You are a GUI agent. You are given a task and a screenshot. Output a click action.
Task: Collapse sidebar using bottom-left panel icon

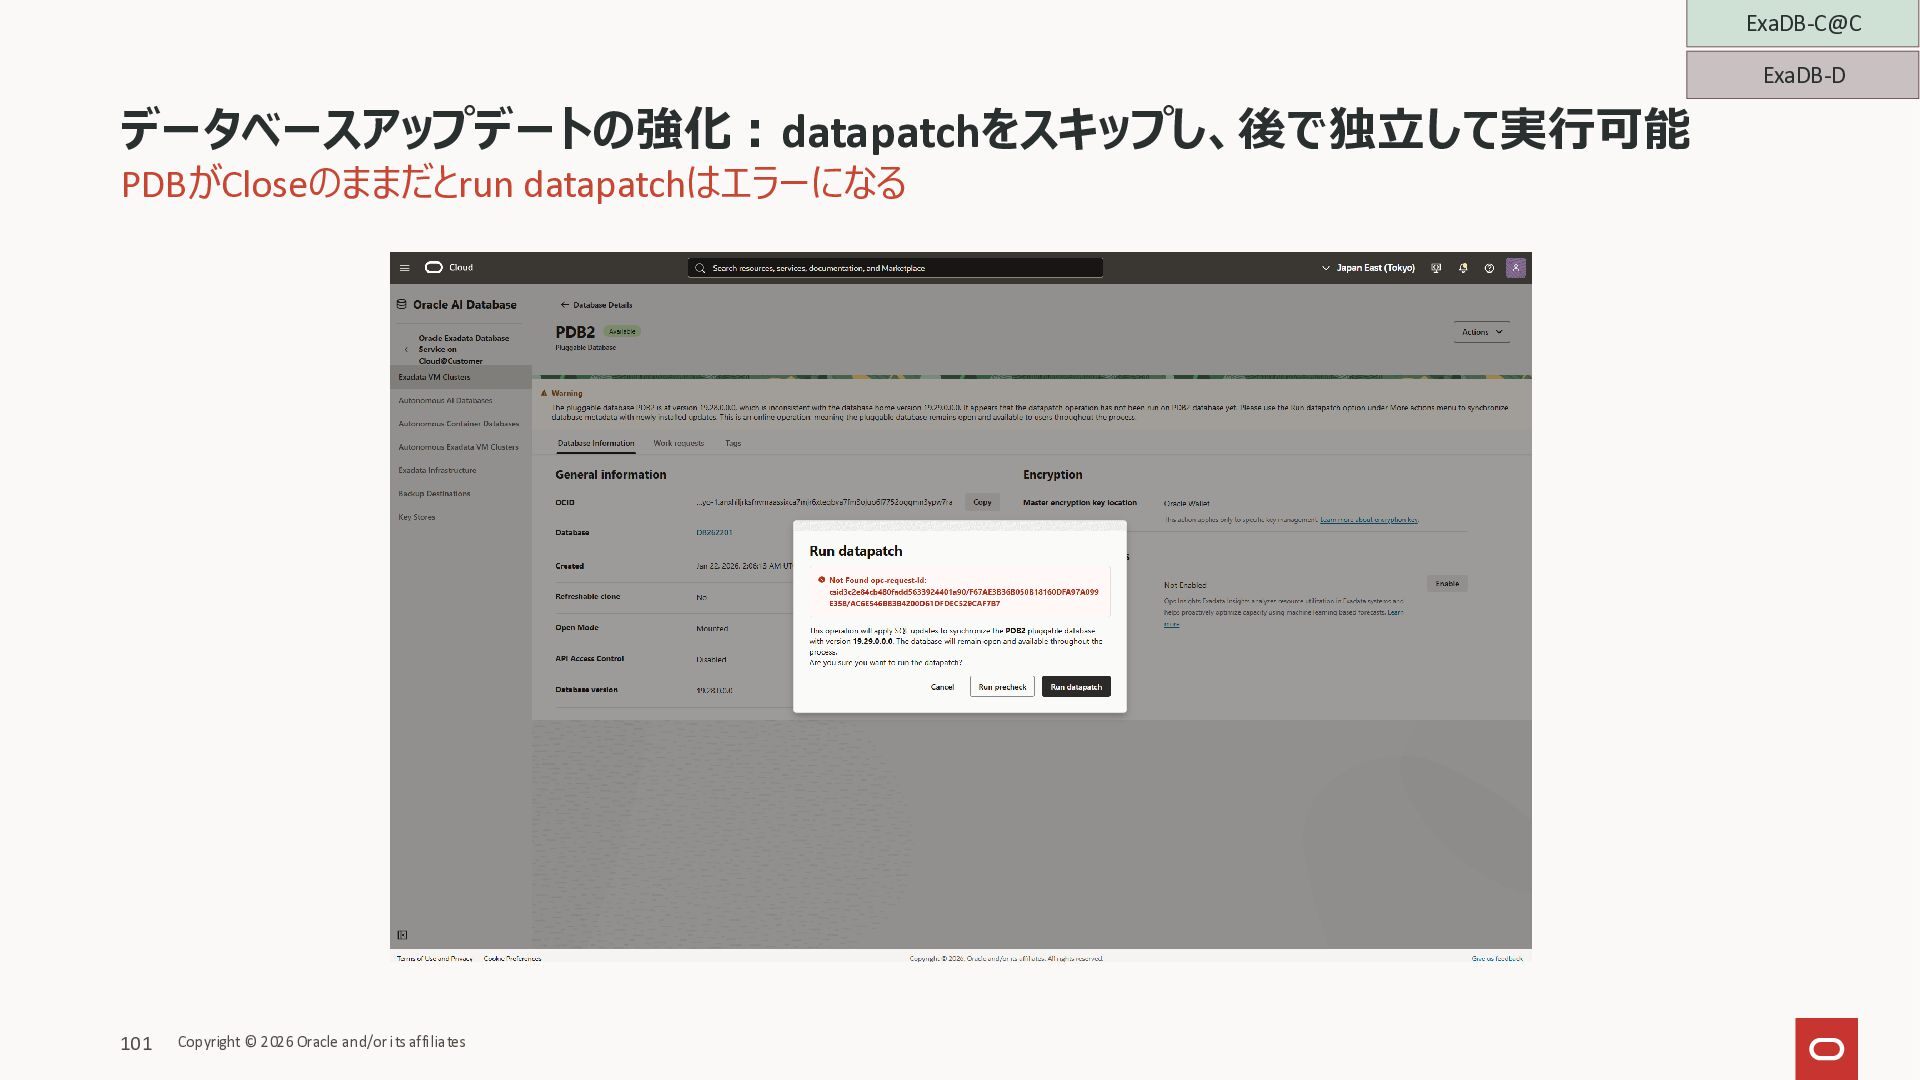point(402,935)
